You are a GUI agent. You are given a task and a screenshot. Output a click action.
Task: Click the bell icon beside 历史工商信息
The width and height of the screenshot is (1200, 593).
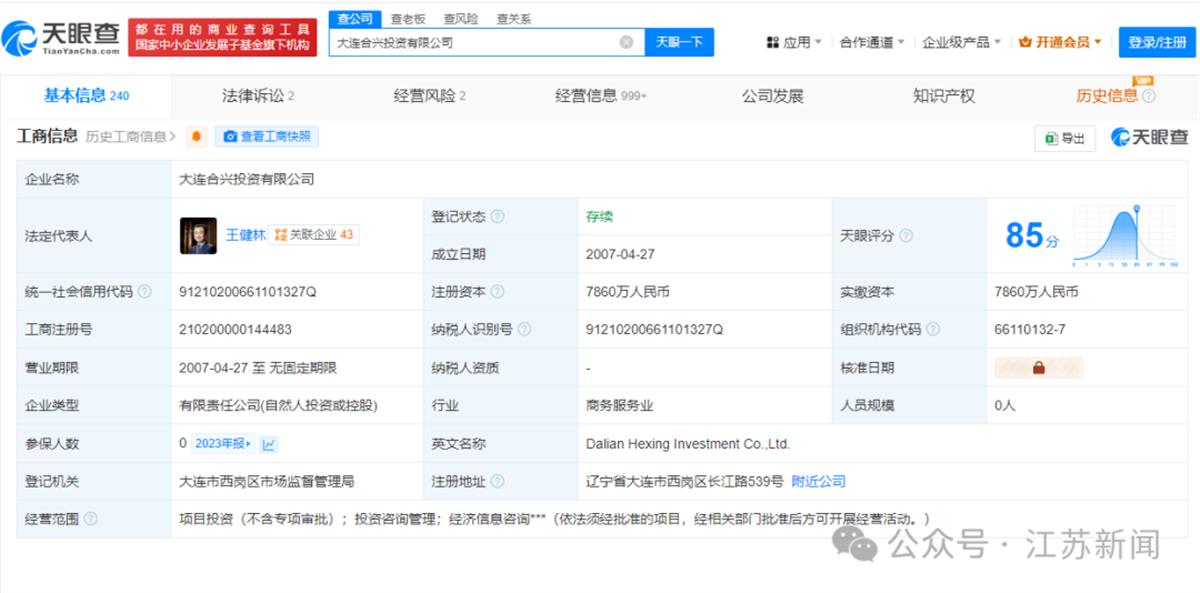point(196,136)
